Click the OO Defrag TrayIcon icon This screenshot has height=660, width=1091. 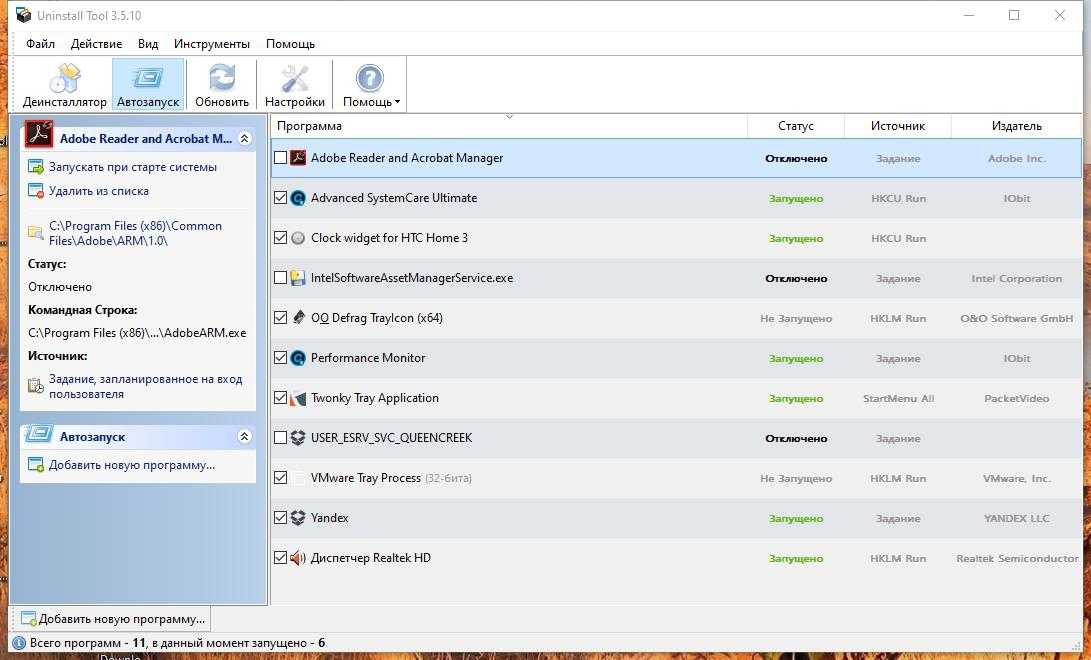[x=298, y=318]
